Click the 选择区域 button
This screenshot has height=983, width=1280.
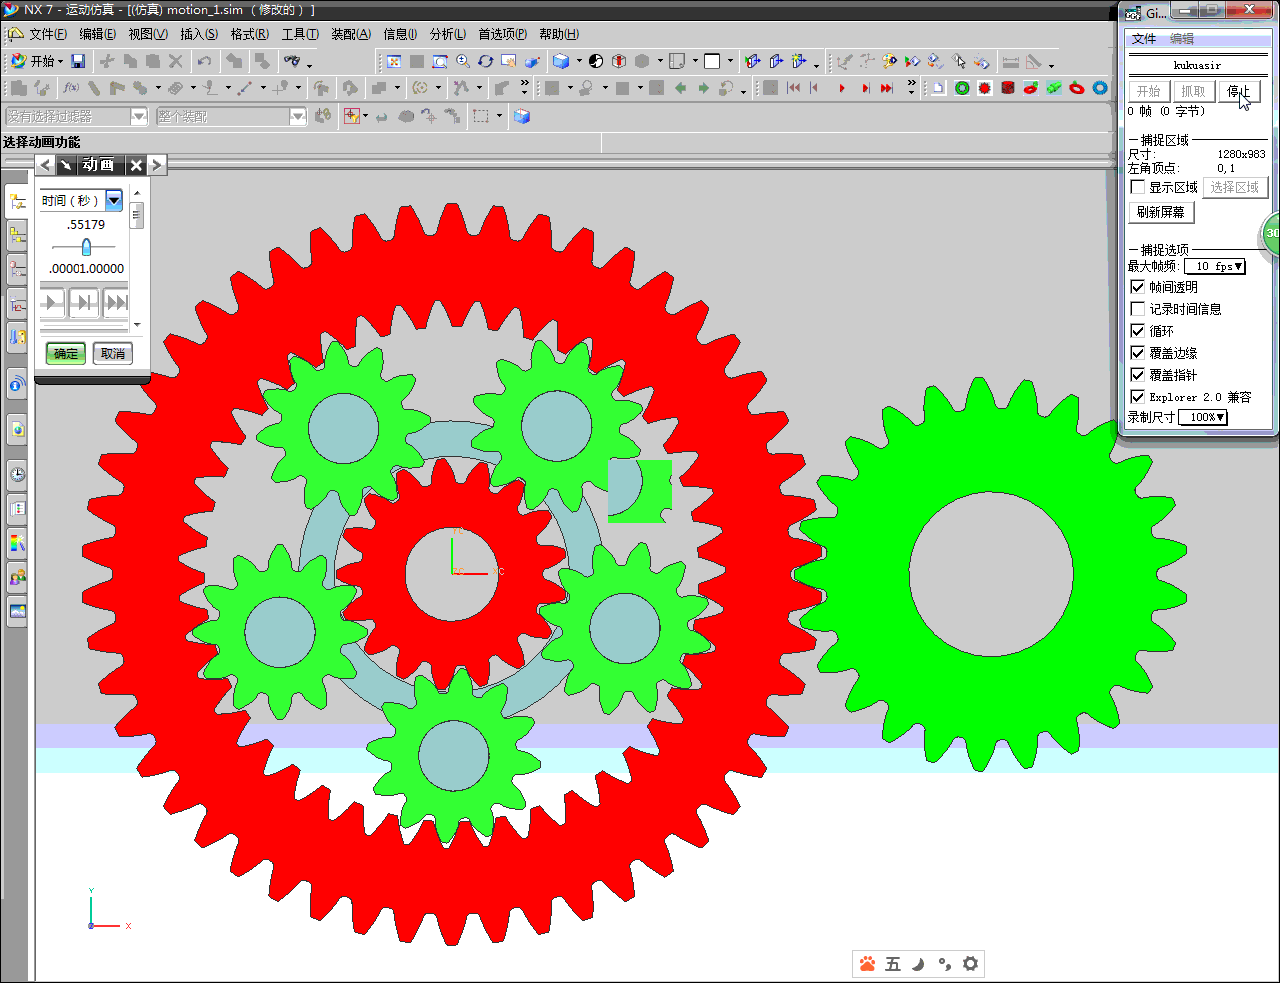[1235, 187]
